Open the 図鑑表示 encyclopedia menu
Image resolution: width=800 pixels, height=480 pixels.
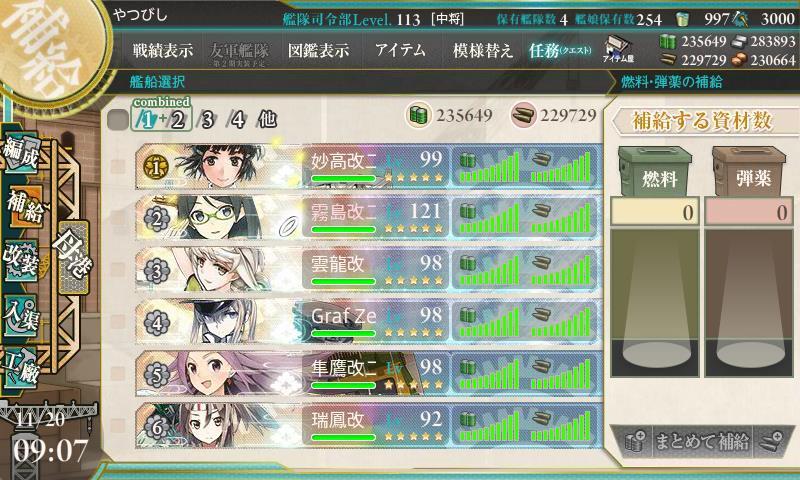click(318, 50)
